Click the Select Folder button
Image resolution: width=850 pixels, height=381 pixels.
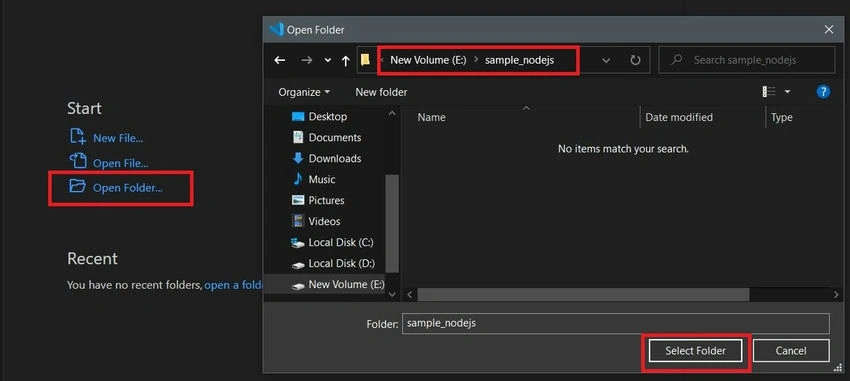(x=696, y=351)
